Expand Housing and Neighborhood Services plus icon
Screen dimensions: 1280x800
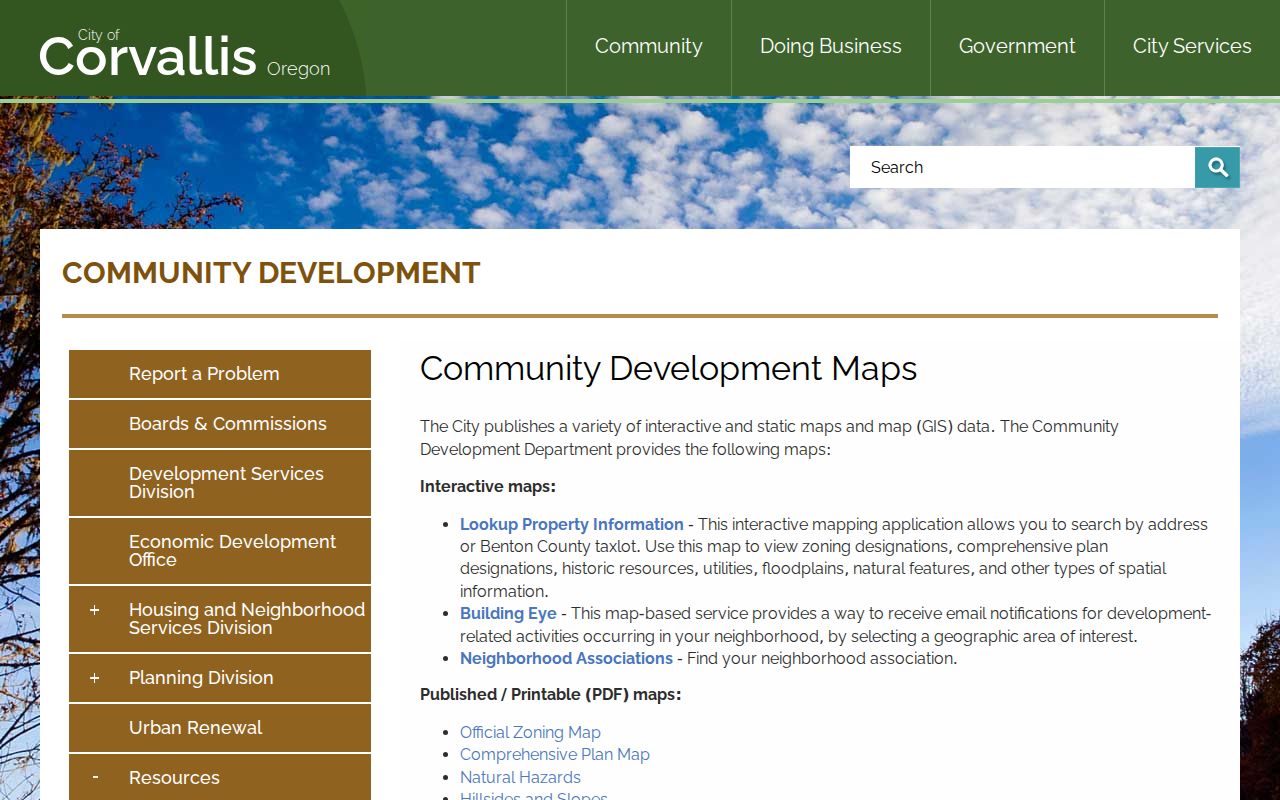(x=94, y=610)
